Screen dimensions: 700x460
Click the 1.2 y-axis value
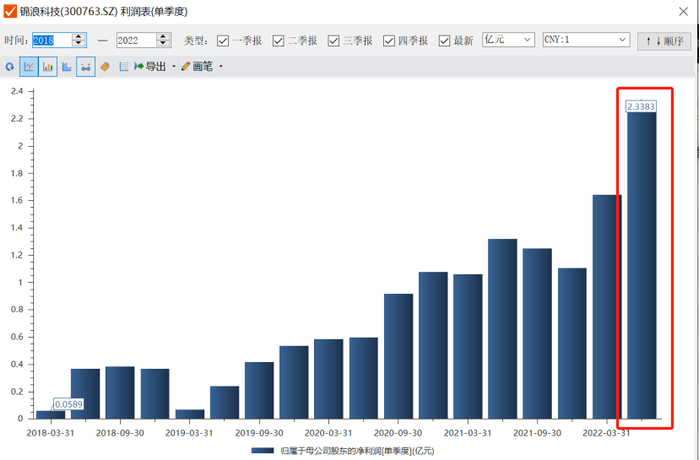click(x=17, y=255)
